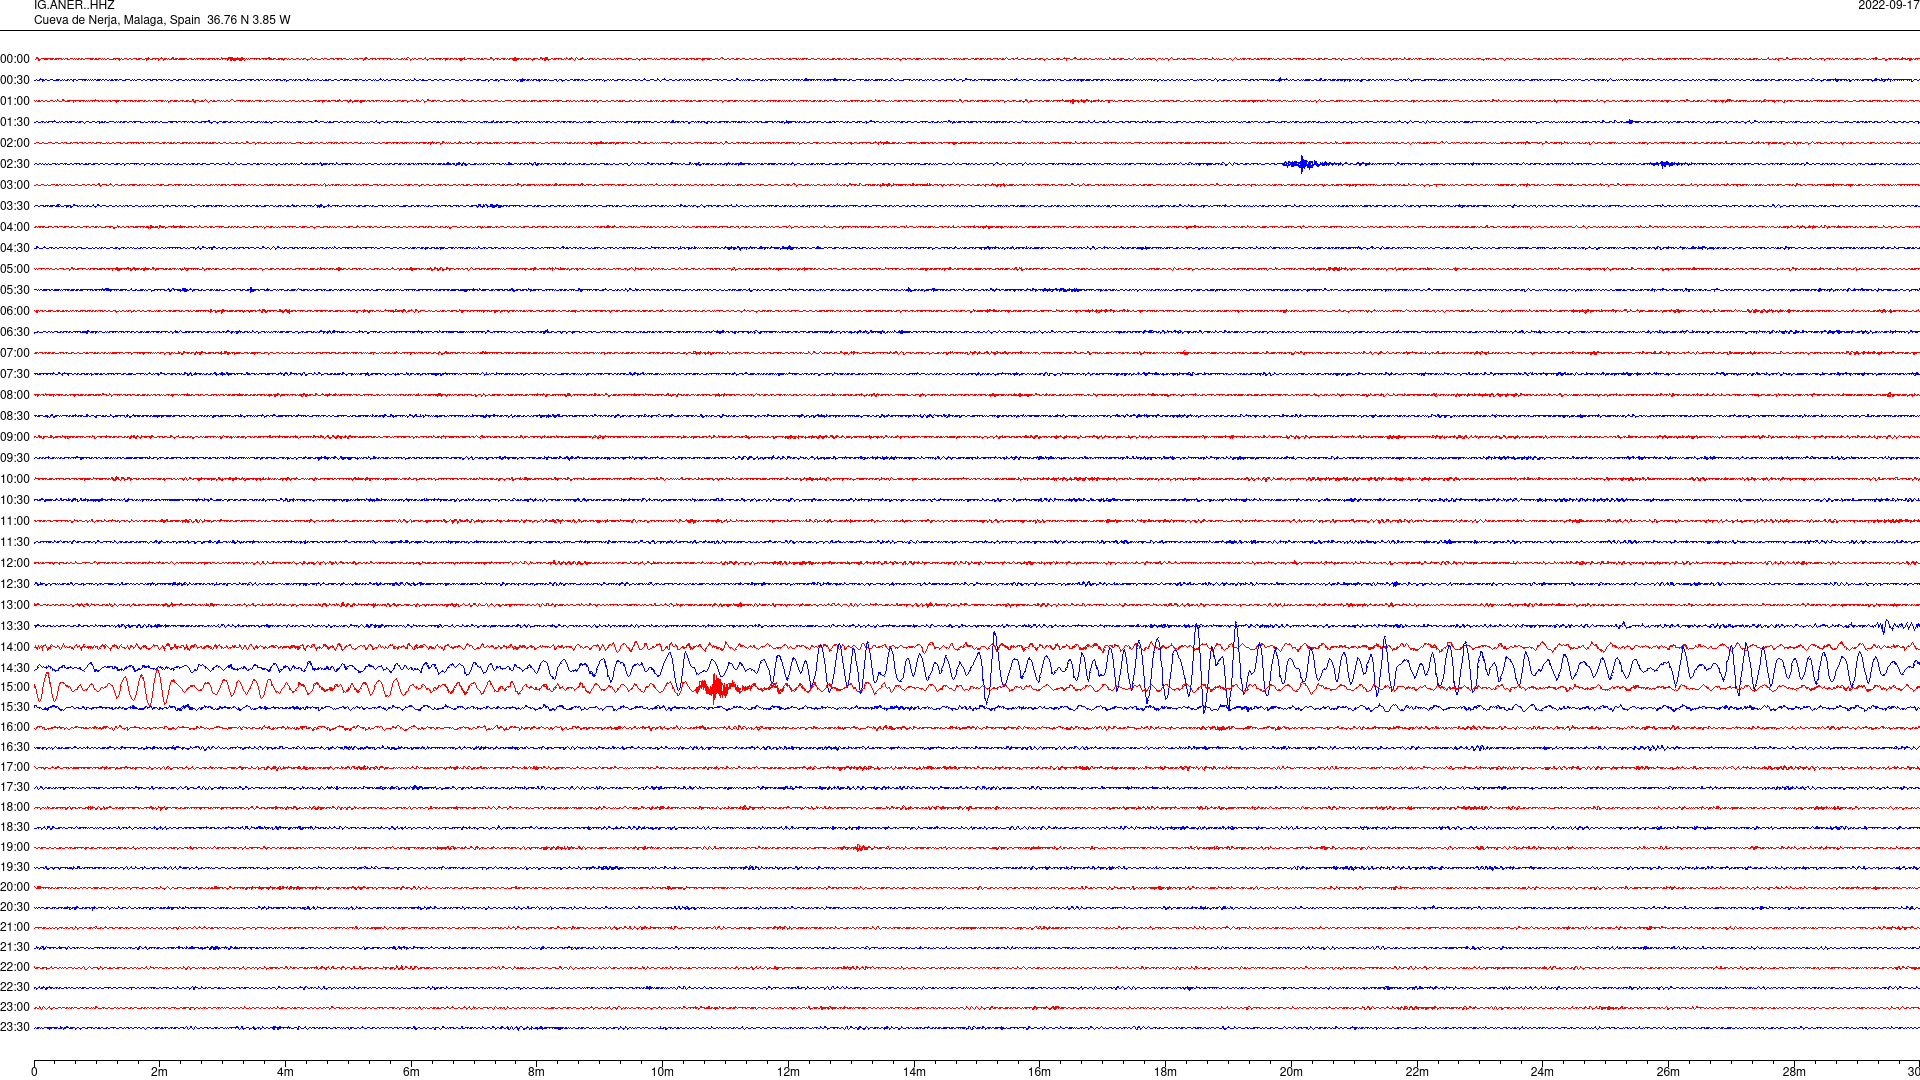Click the 18m tick on time axis

[x=1165, y=1072]
